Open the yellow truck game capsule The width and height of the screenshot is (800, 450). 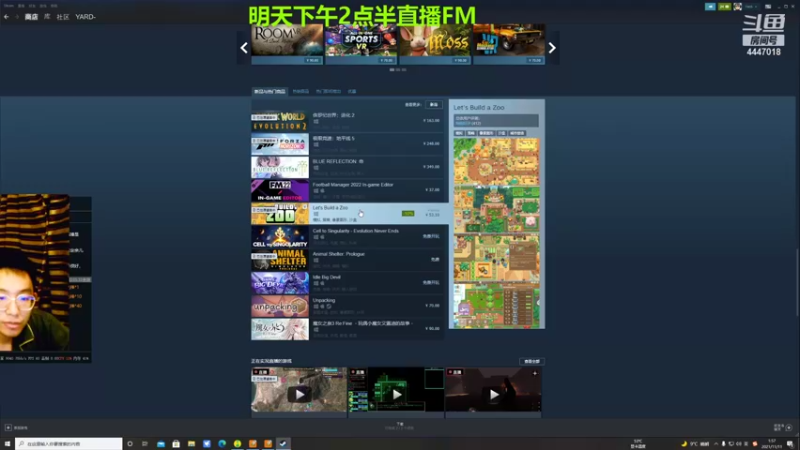(509, 44)
